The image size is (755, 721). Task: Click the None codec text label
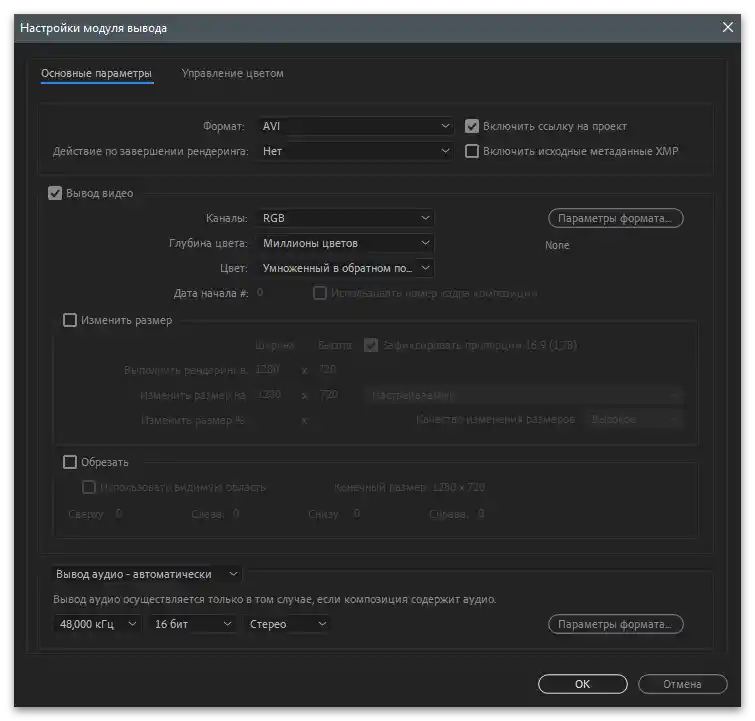pyautogui.click(x=557, y=245)
